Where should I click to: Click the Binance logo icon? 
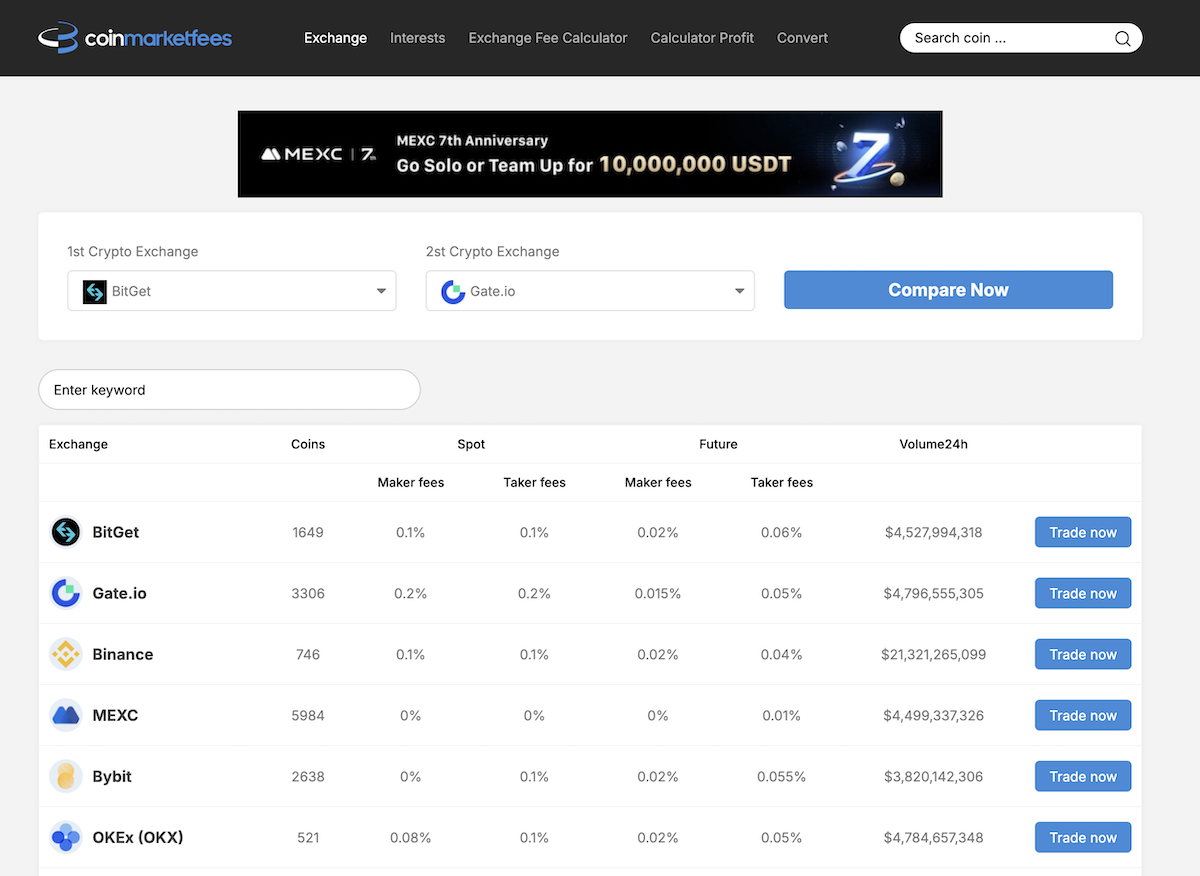click(x=66, y=654)
